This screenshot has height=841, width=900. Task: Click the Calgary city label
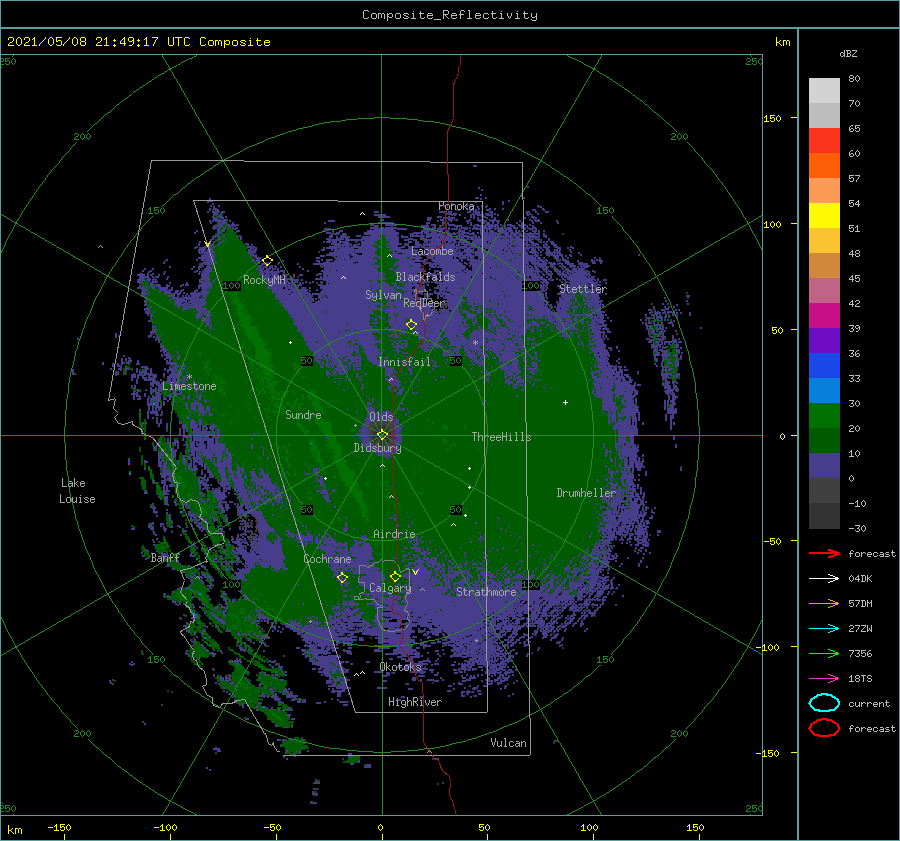[390, 588]
